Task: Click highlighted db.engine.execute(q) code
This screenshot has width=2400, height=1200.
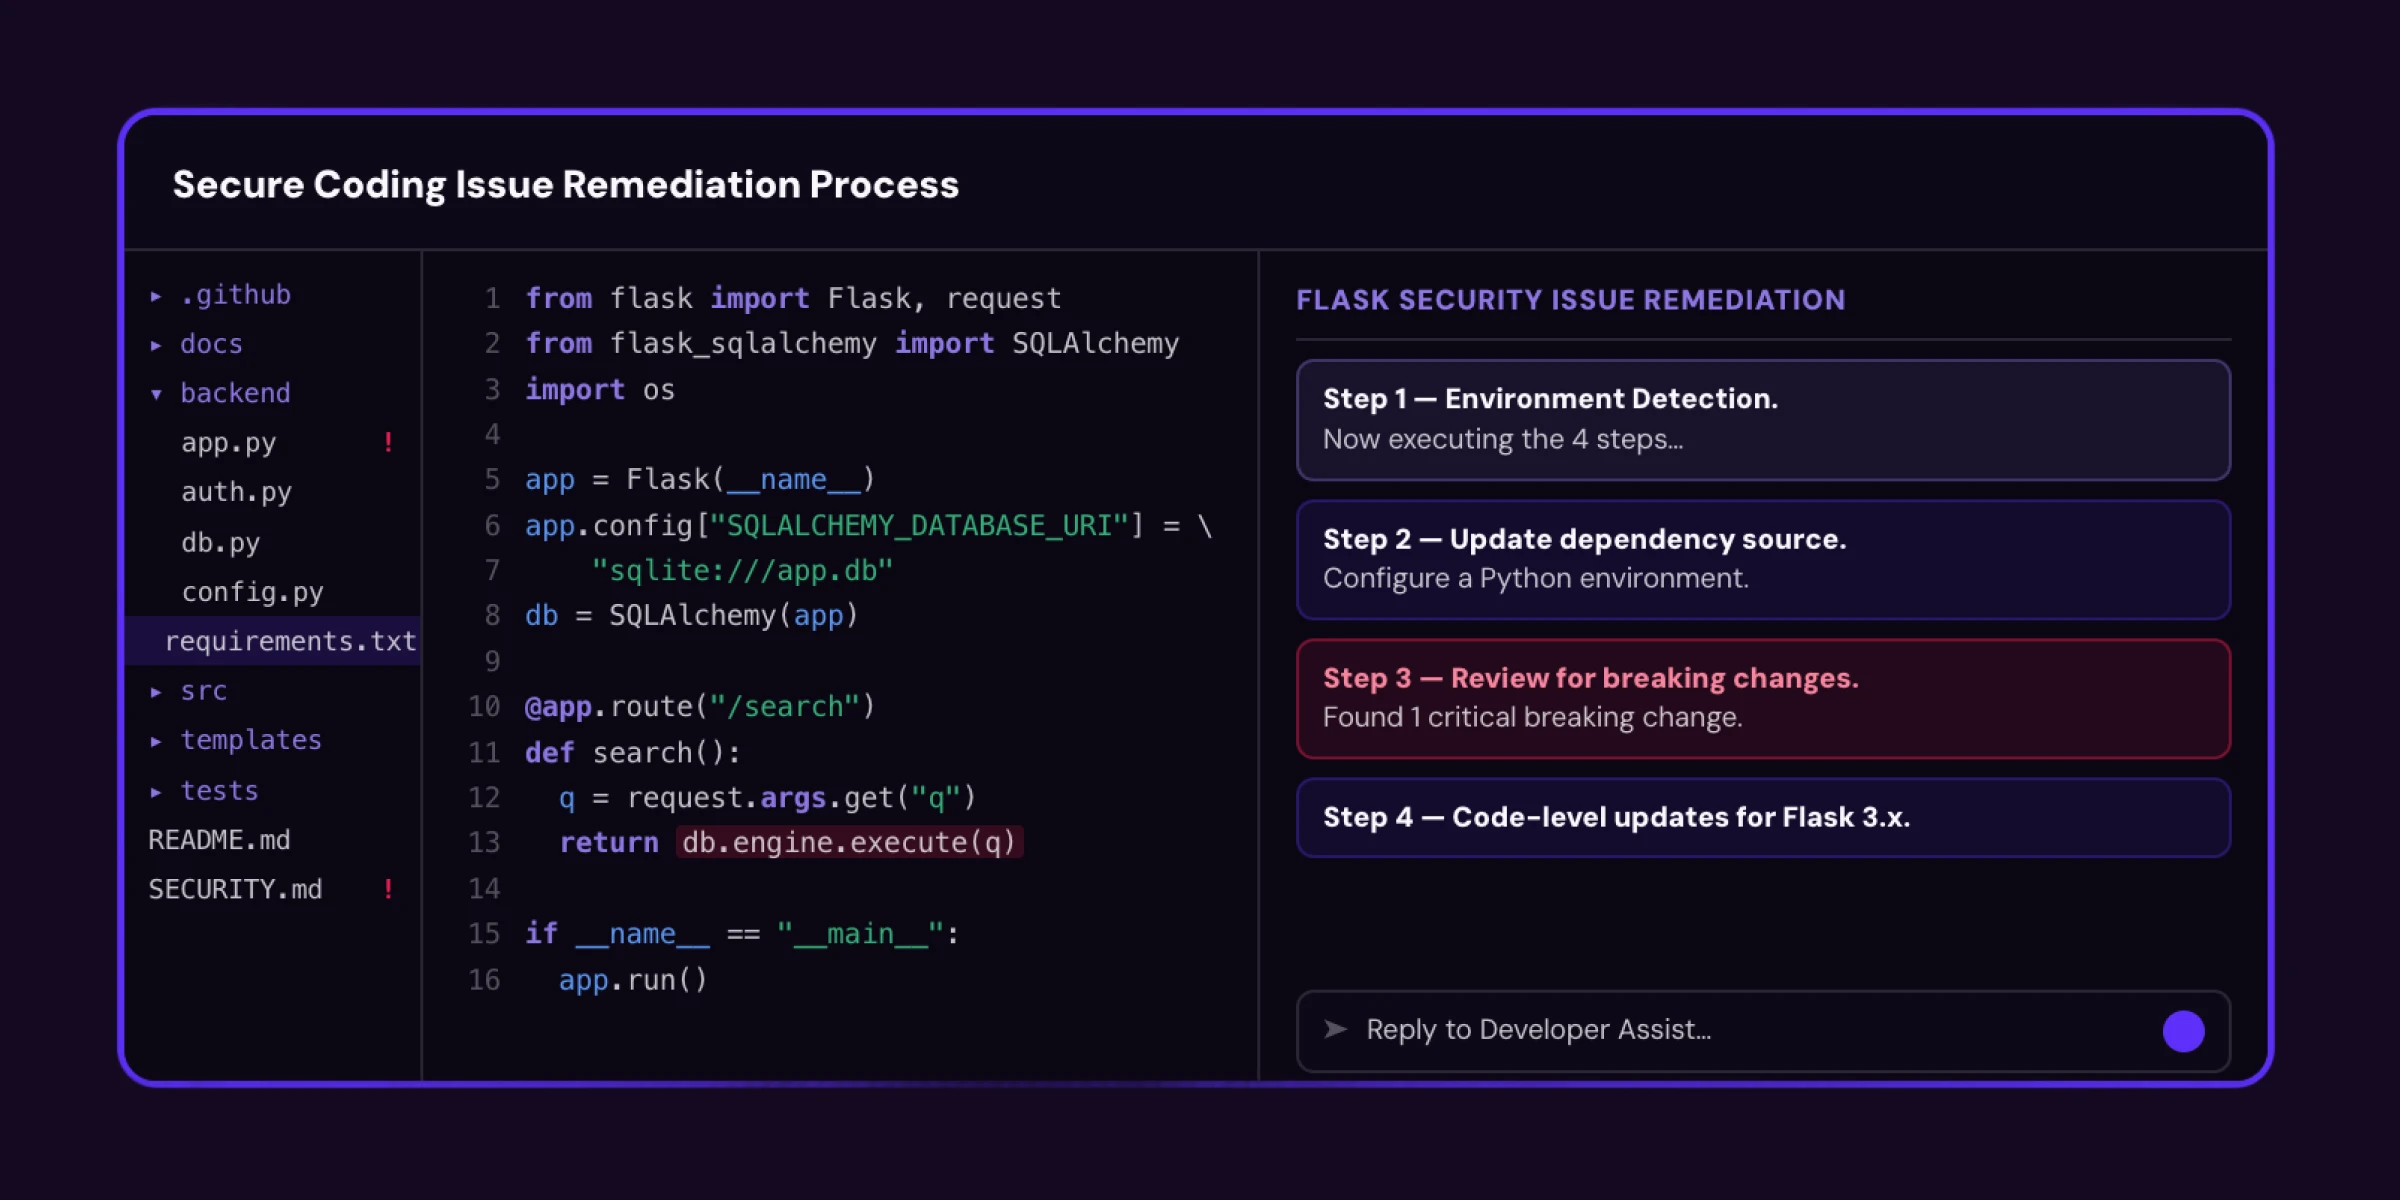Action: click(x=849, y=842)
